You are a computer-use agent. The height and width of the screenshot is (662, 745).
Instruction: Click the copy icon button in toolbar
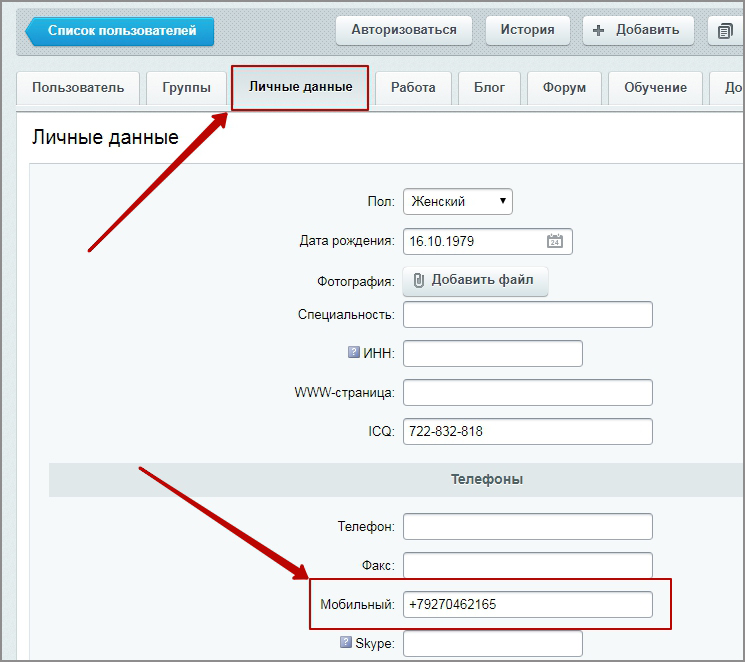[725, 31]
